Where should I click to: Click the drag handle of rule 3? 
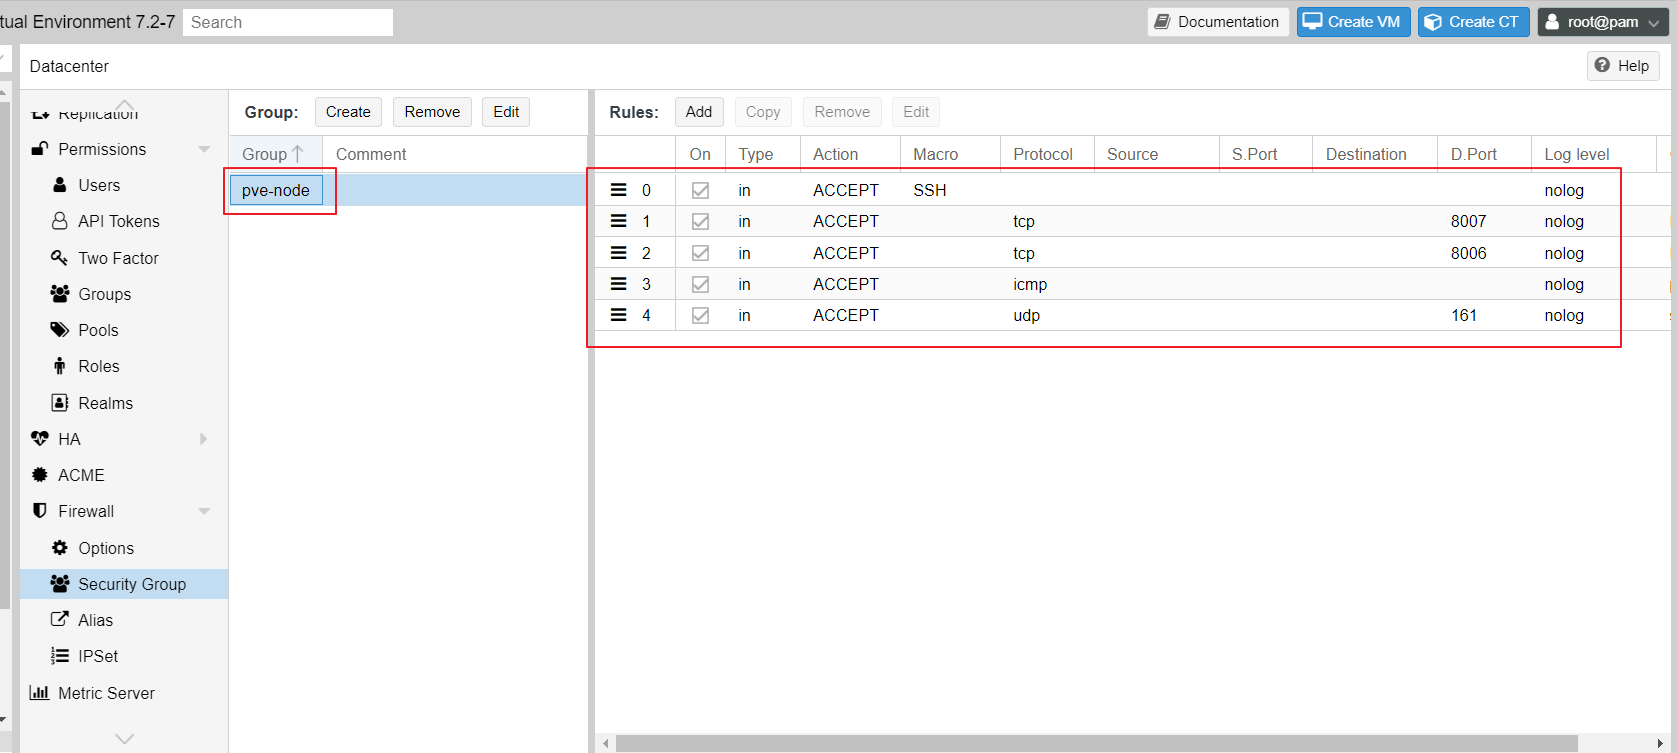(619, 284)
